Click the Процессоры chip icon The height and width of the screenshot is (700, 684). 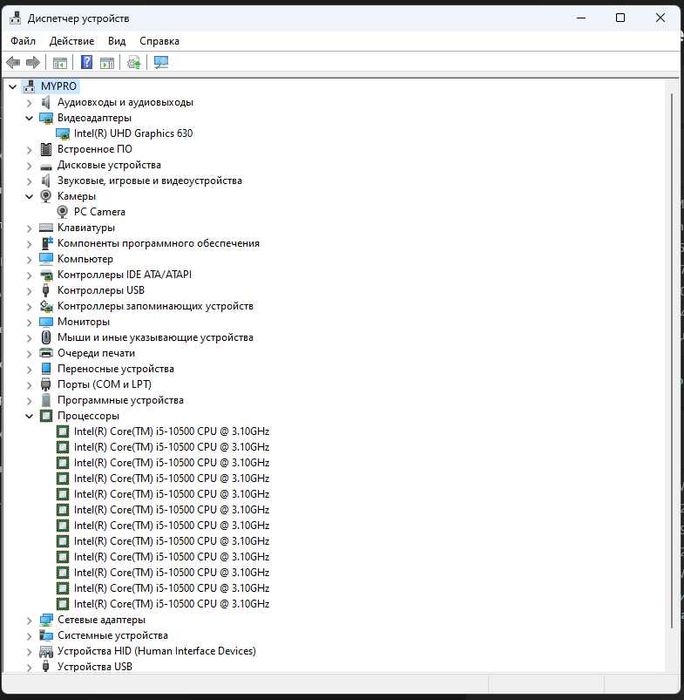point(46,416)
